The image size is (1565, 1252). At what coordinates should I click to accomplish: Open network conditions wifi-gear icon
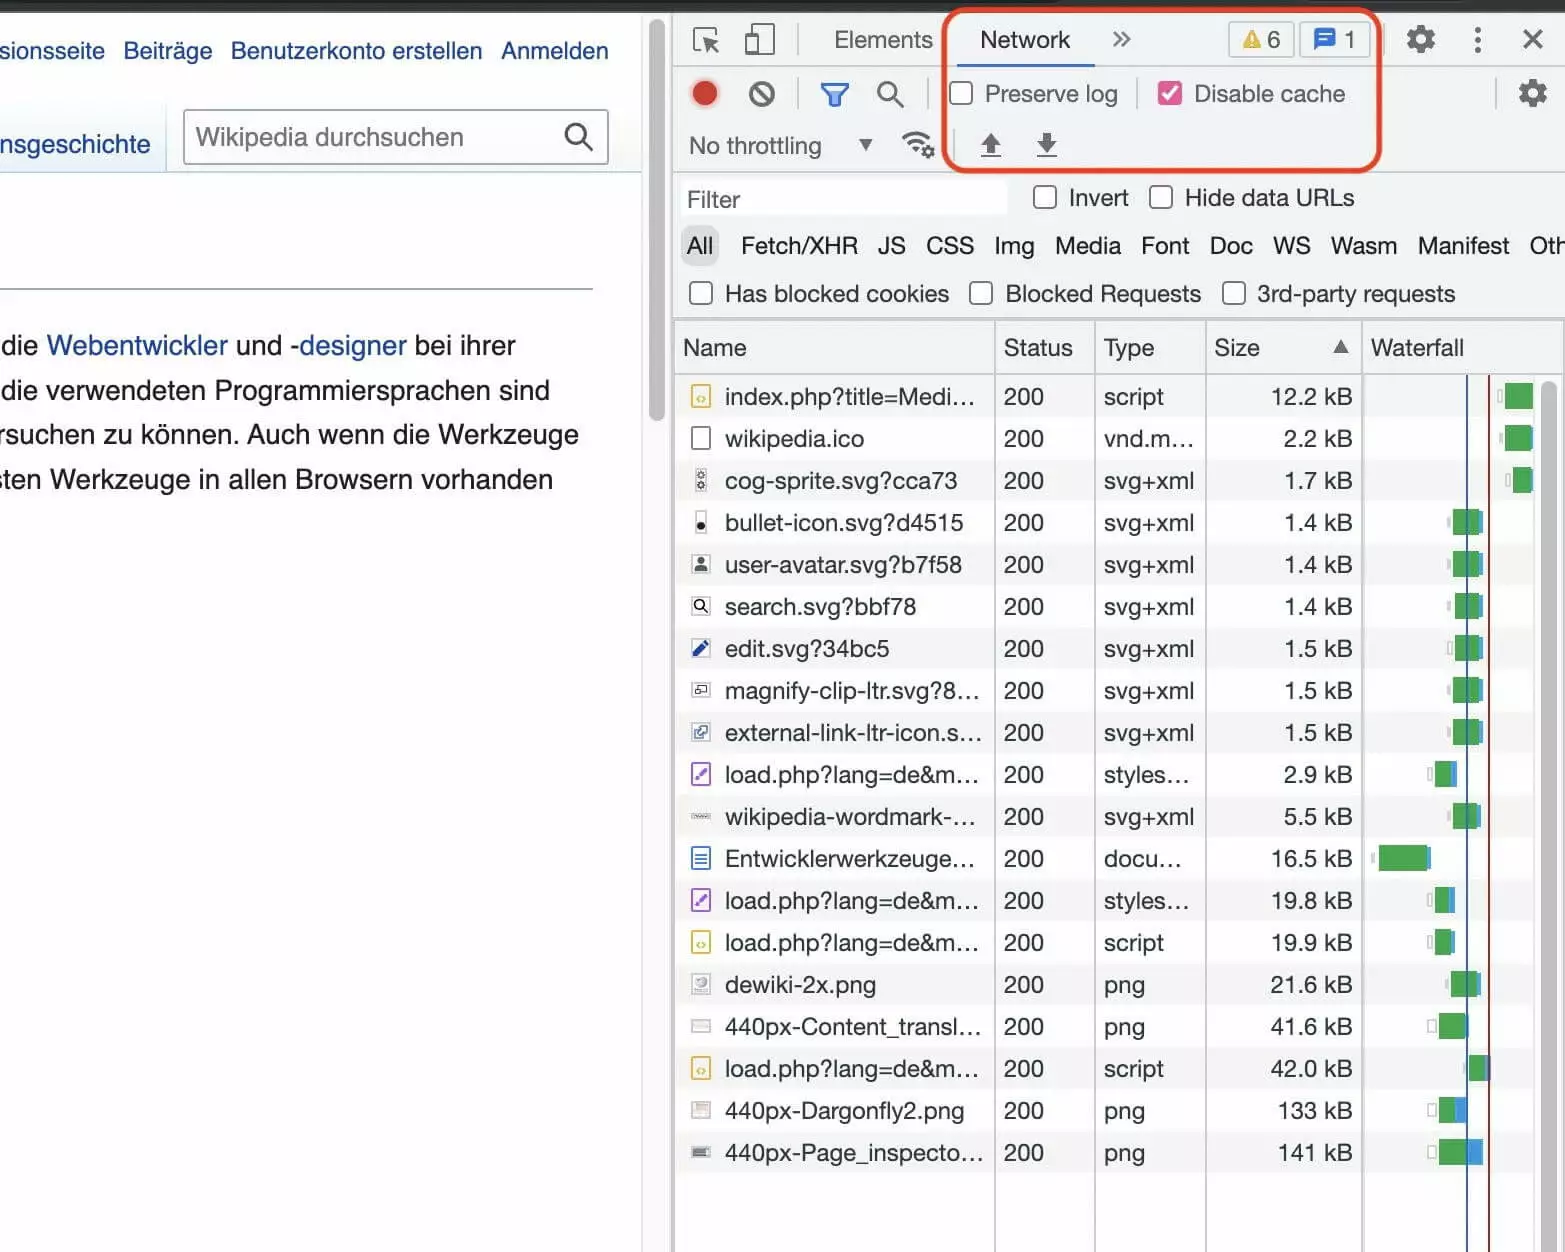click(918, 145)
